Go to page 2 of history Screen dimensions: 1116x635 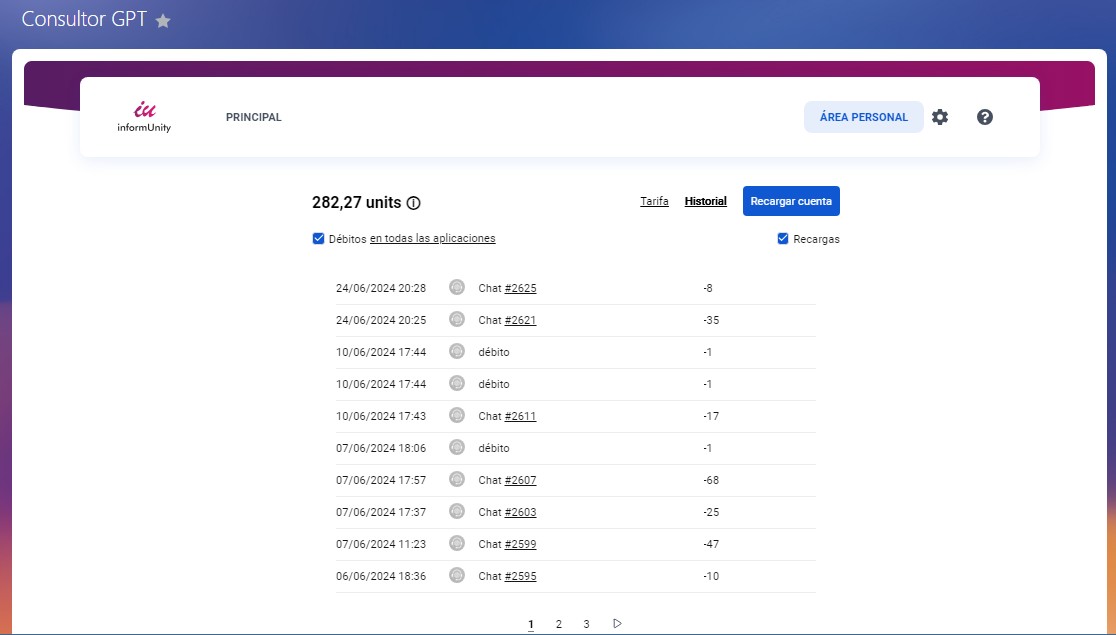click(558, 625)
